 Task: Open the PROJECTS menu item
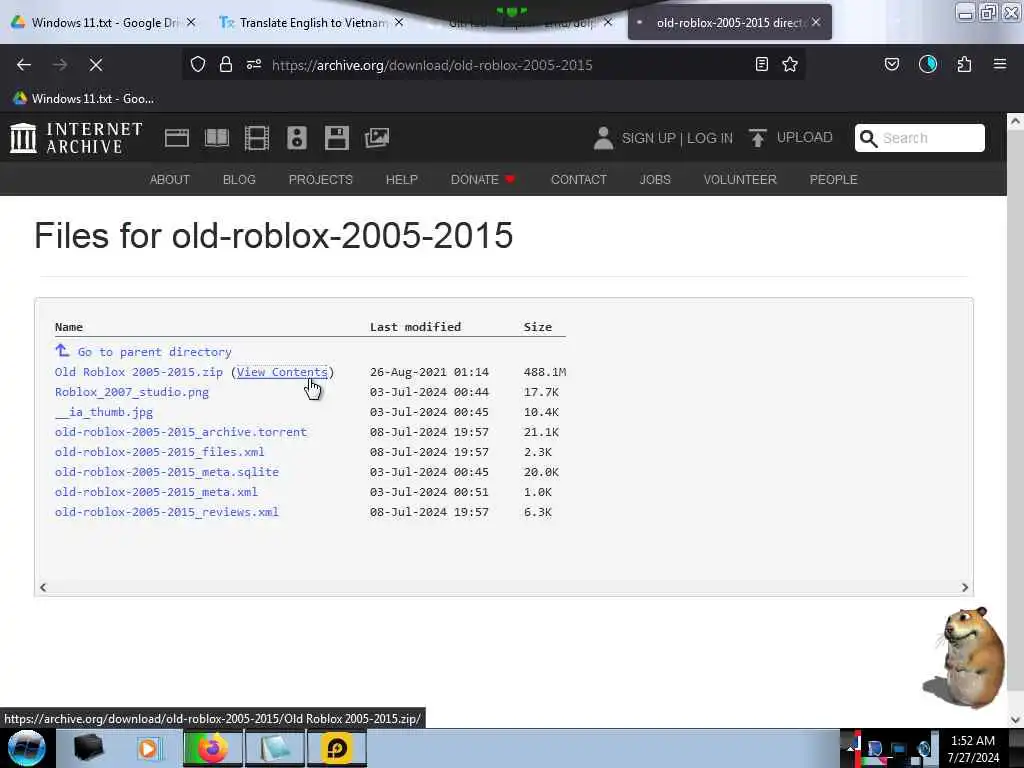tap(321, 180)
